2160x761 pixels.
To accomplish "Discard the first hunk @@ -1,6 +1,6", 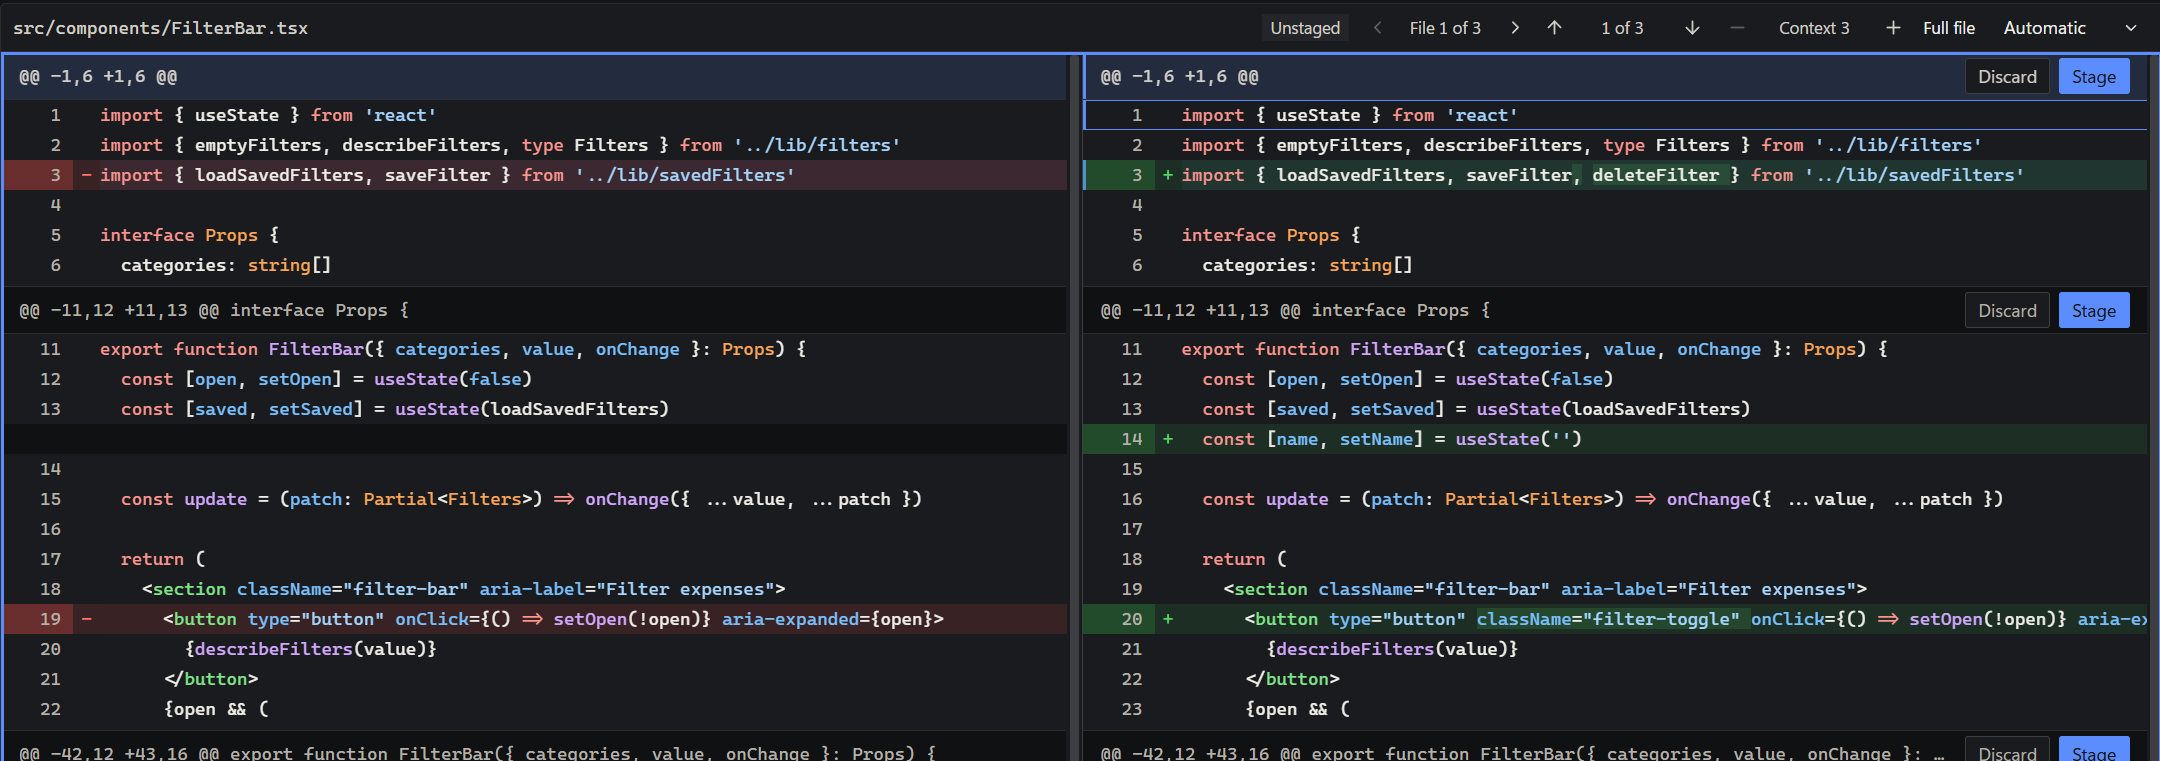I will click(x=2007, y=77).
